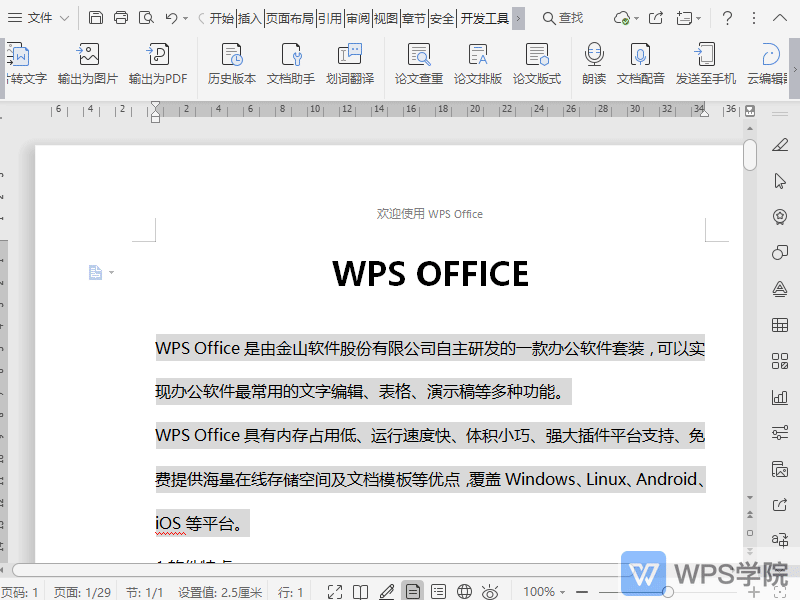This screenshot has height=600, width=800.
Task: Expand the zoom percentage dropdown
Action: tap(564, 592)
